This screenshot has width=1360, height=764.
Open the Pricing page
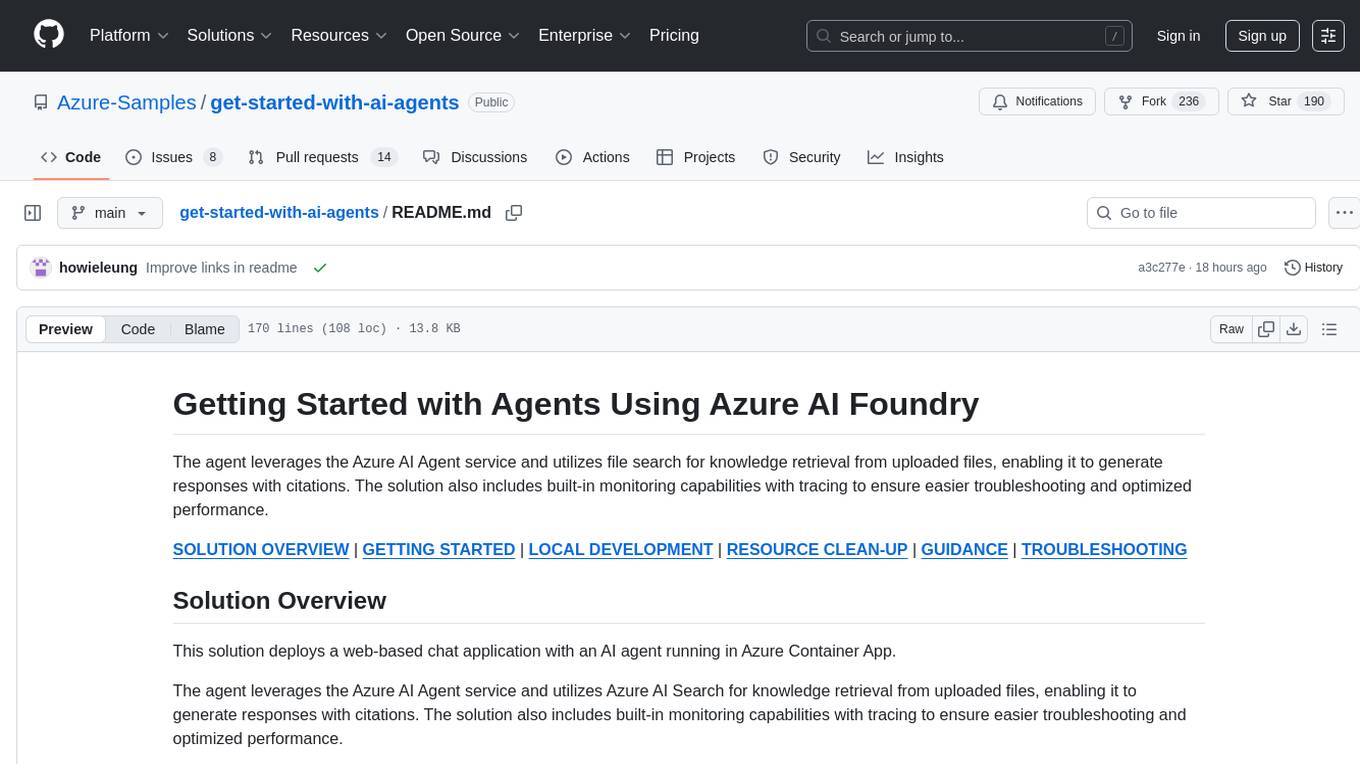pyautogui.click(x=674, y=35)
